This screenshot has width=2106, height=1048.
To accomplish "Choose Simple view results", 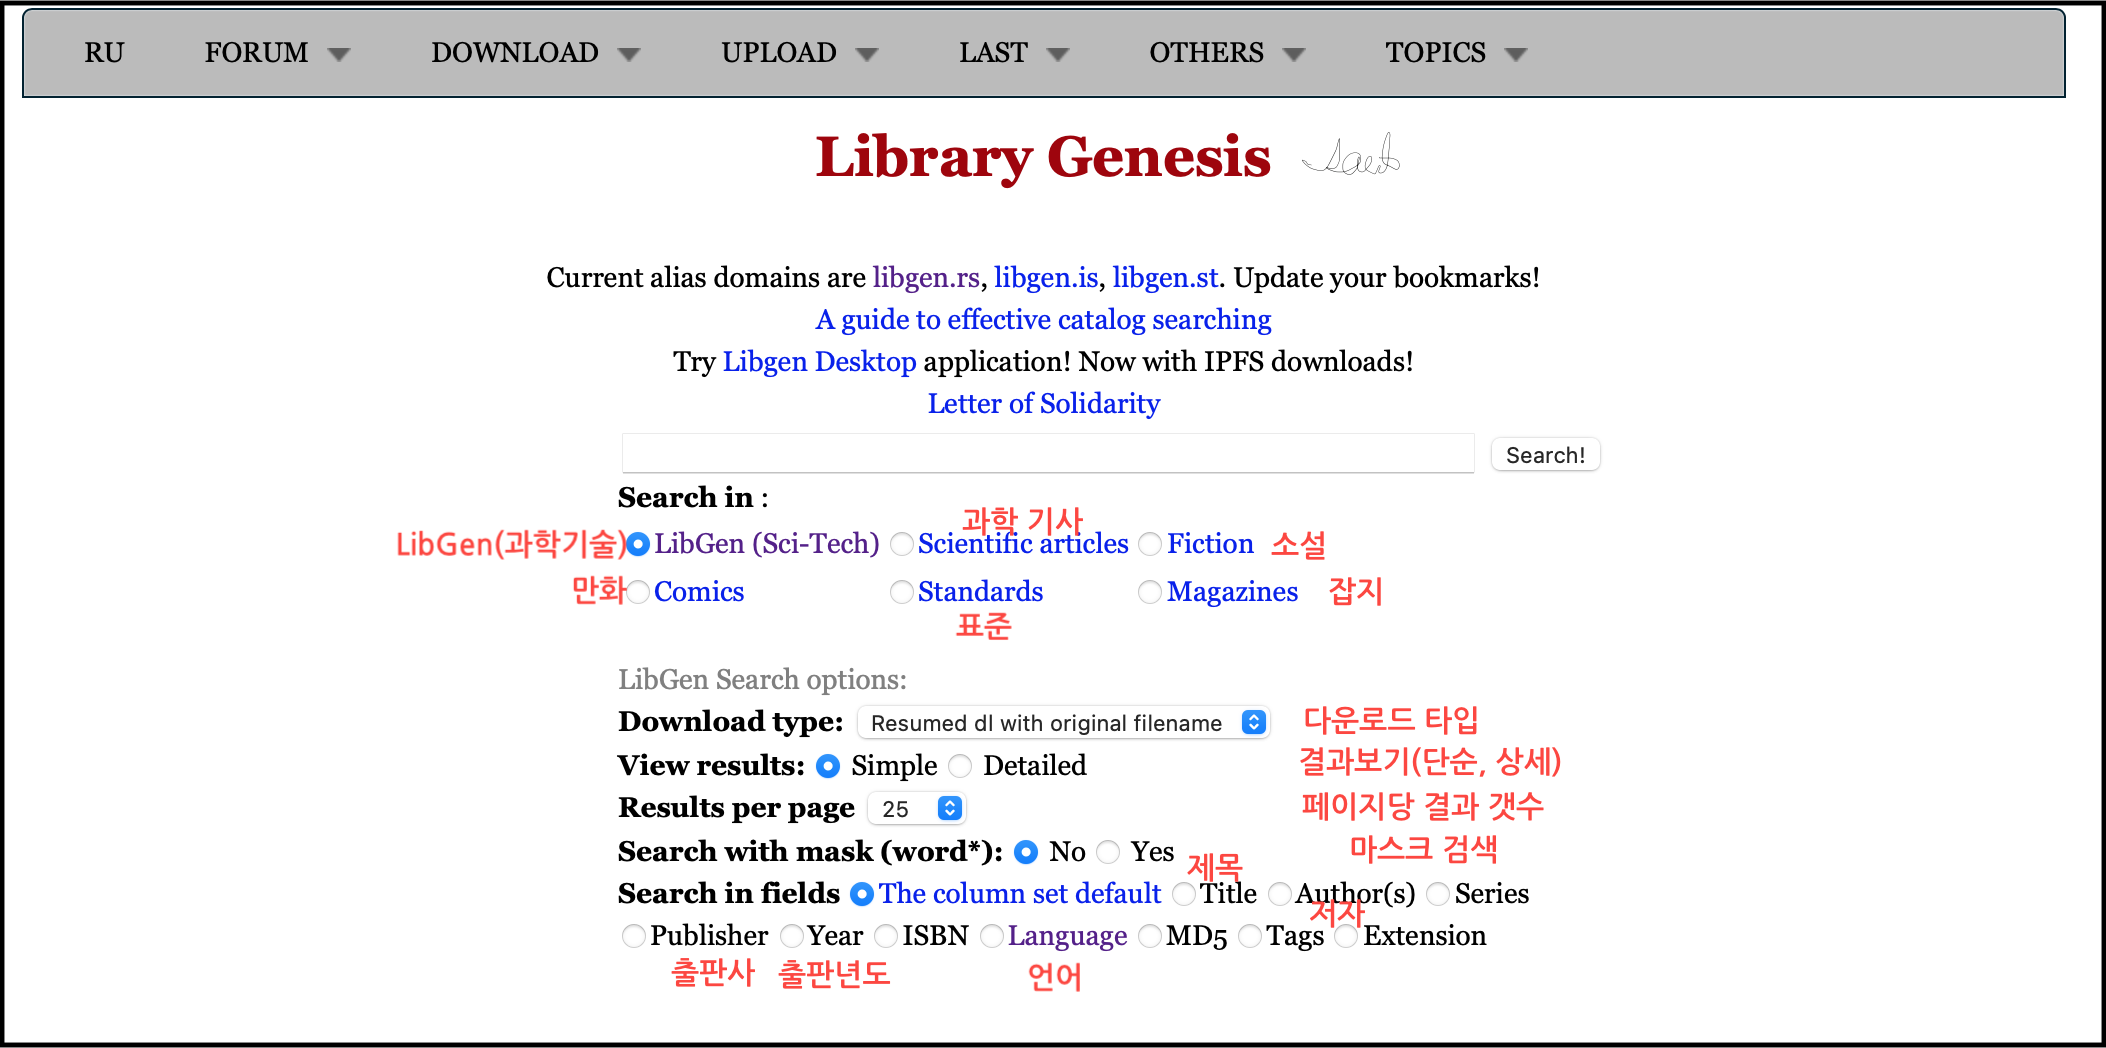I will [x=828, y=766].
